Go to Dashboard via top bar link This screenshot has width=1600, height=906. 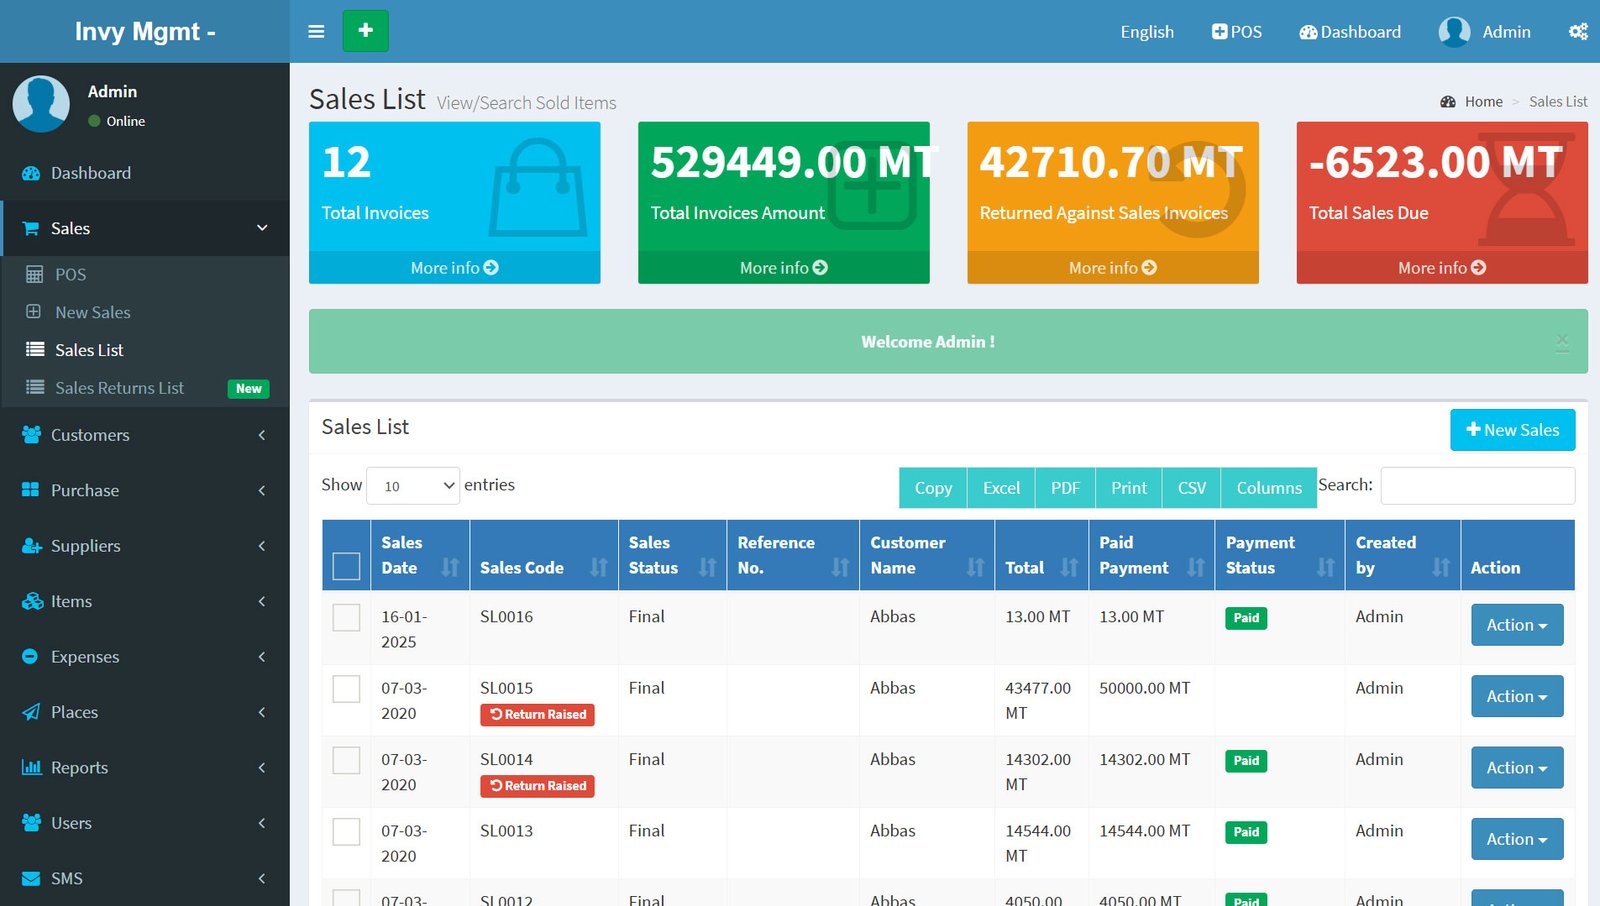coord(1350,32)
